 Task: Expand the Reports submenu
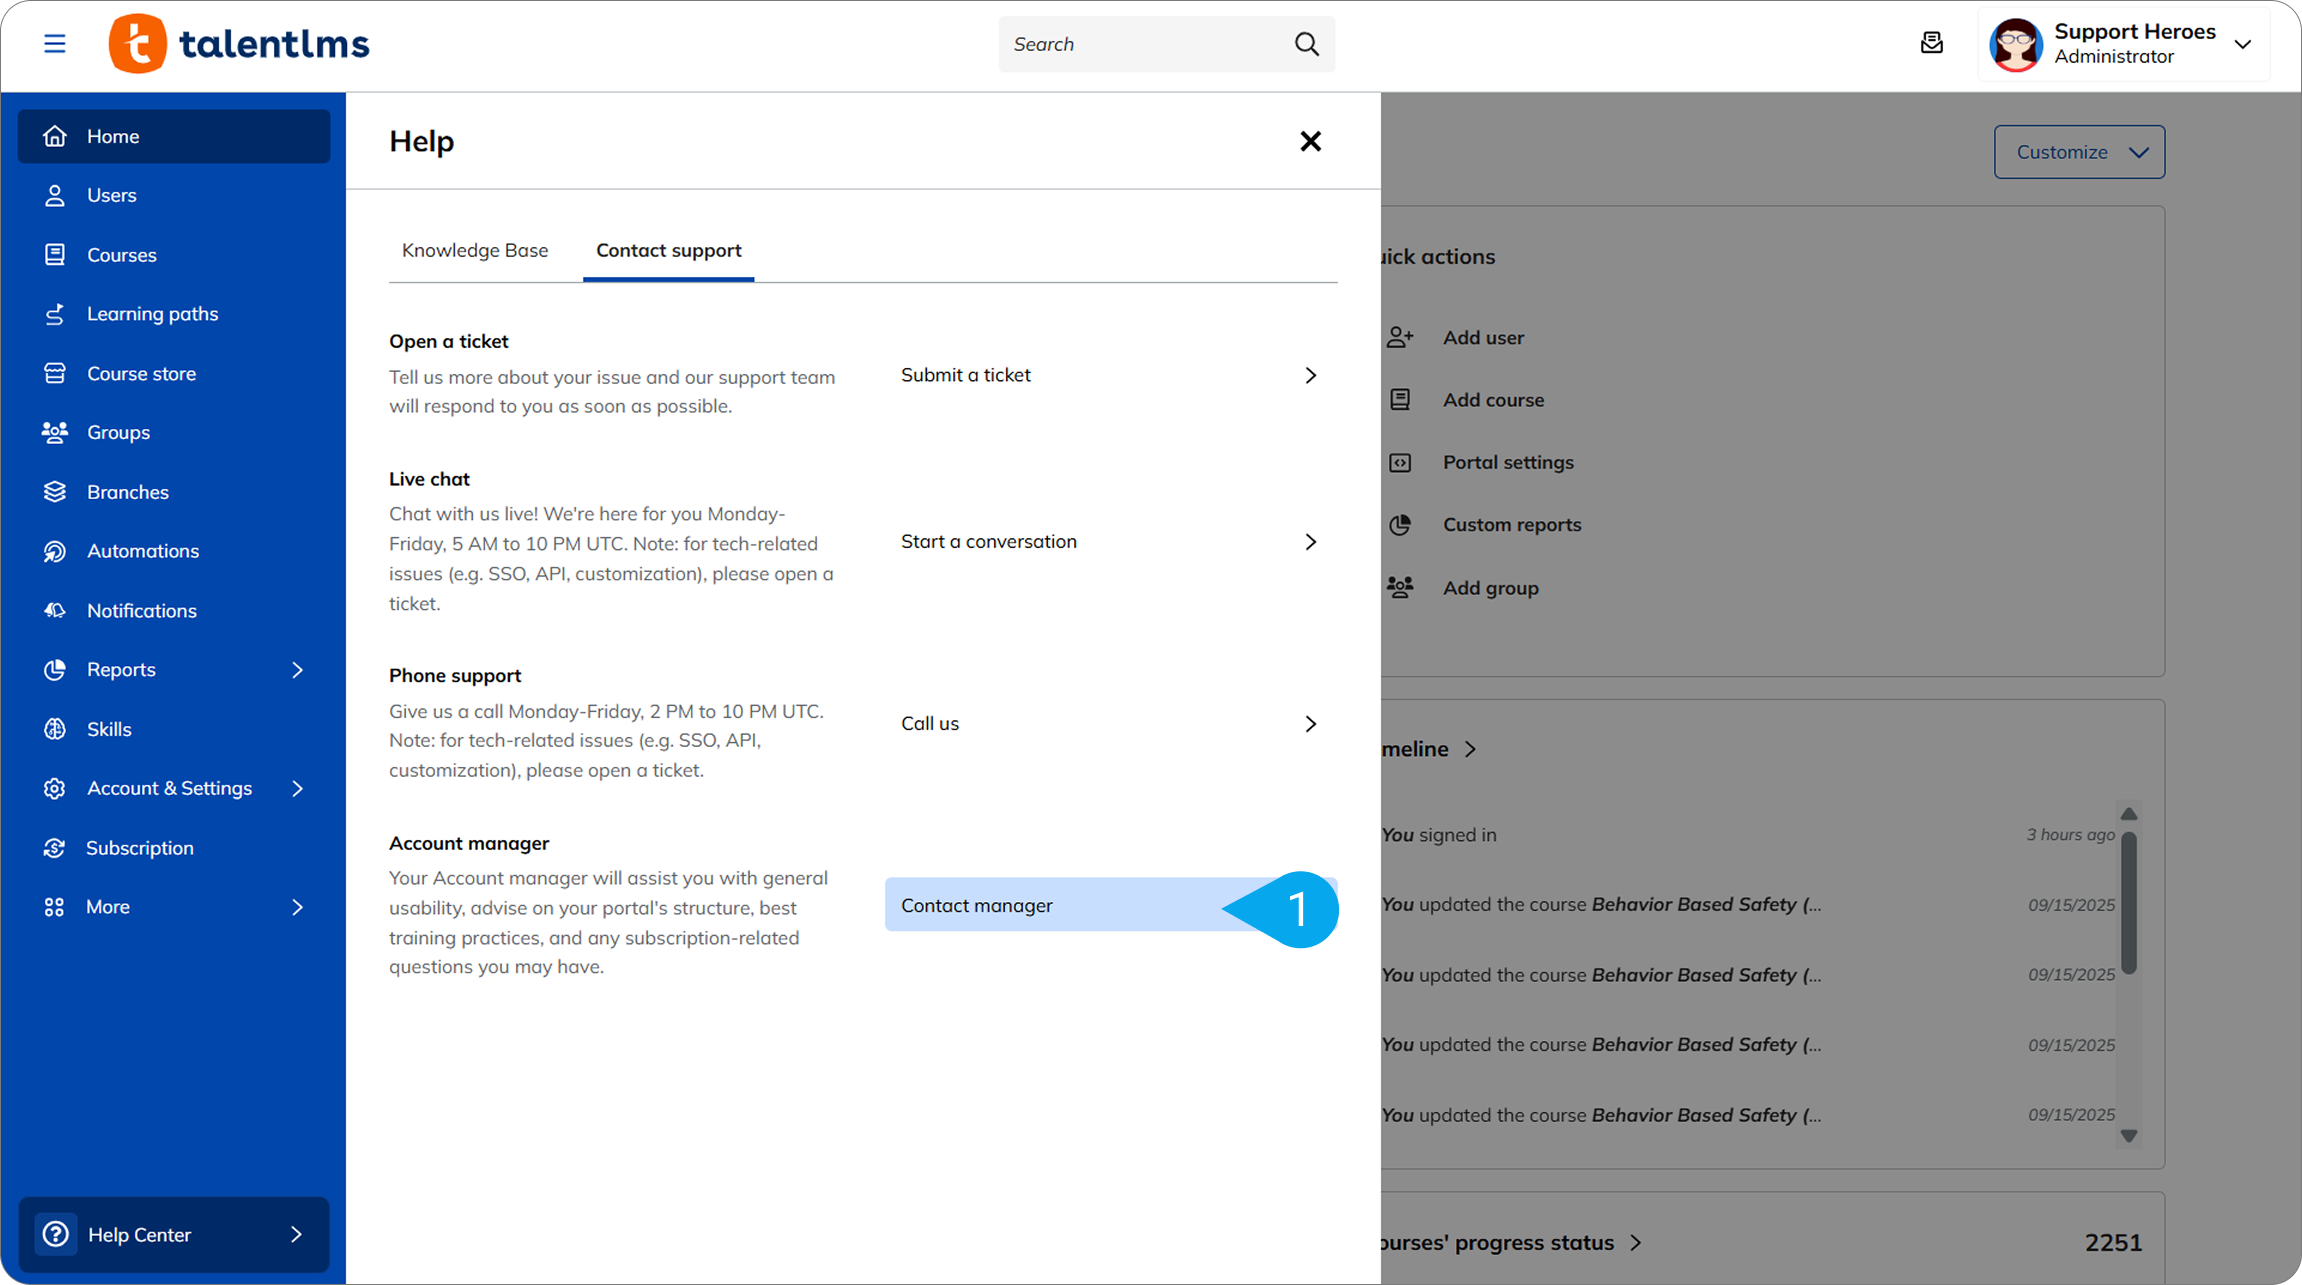(297, 669)
